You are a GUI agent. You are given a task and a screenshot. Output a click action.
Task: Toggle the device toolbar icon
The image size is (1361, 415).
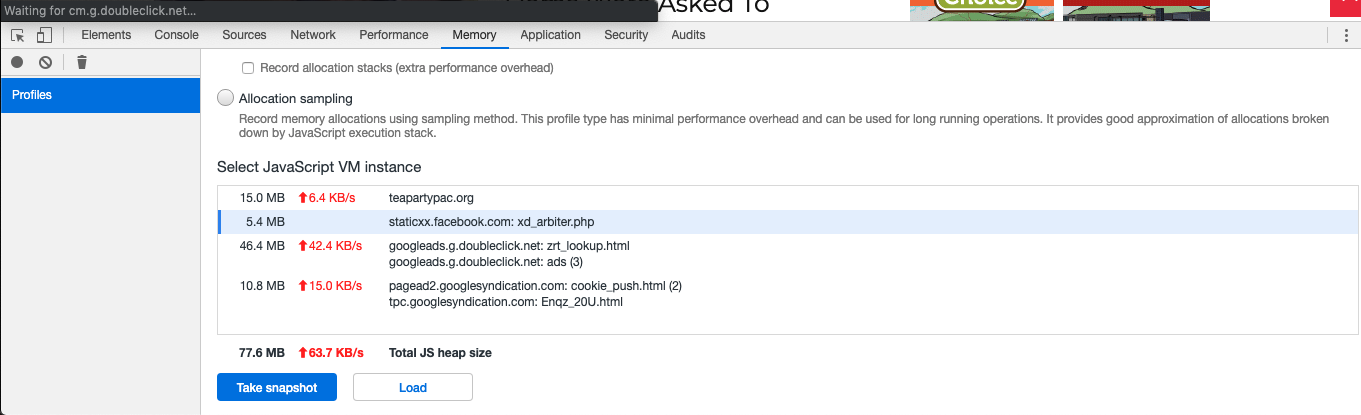click(x=44, y=35)
